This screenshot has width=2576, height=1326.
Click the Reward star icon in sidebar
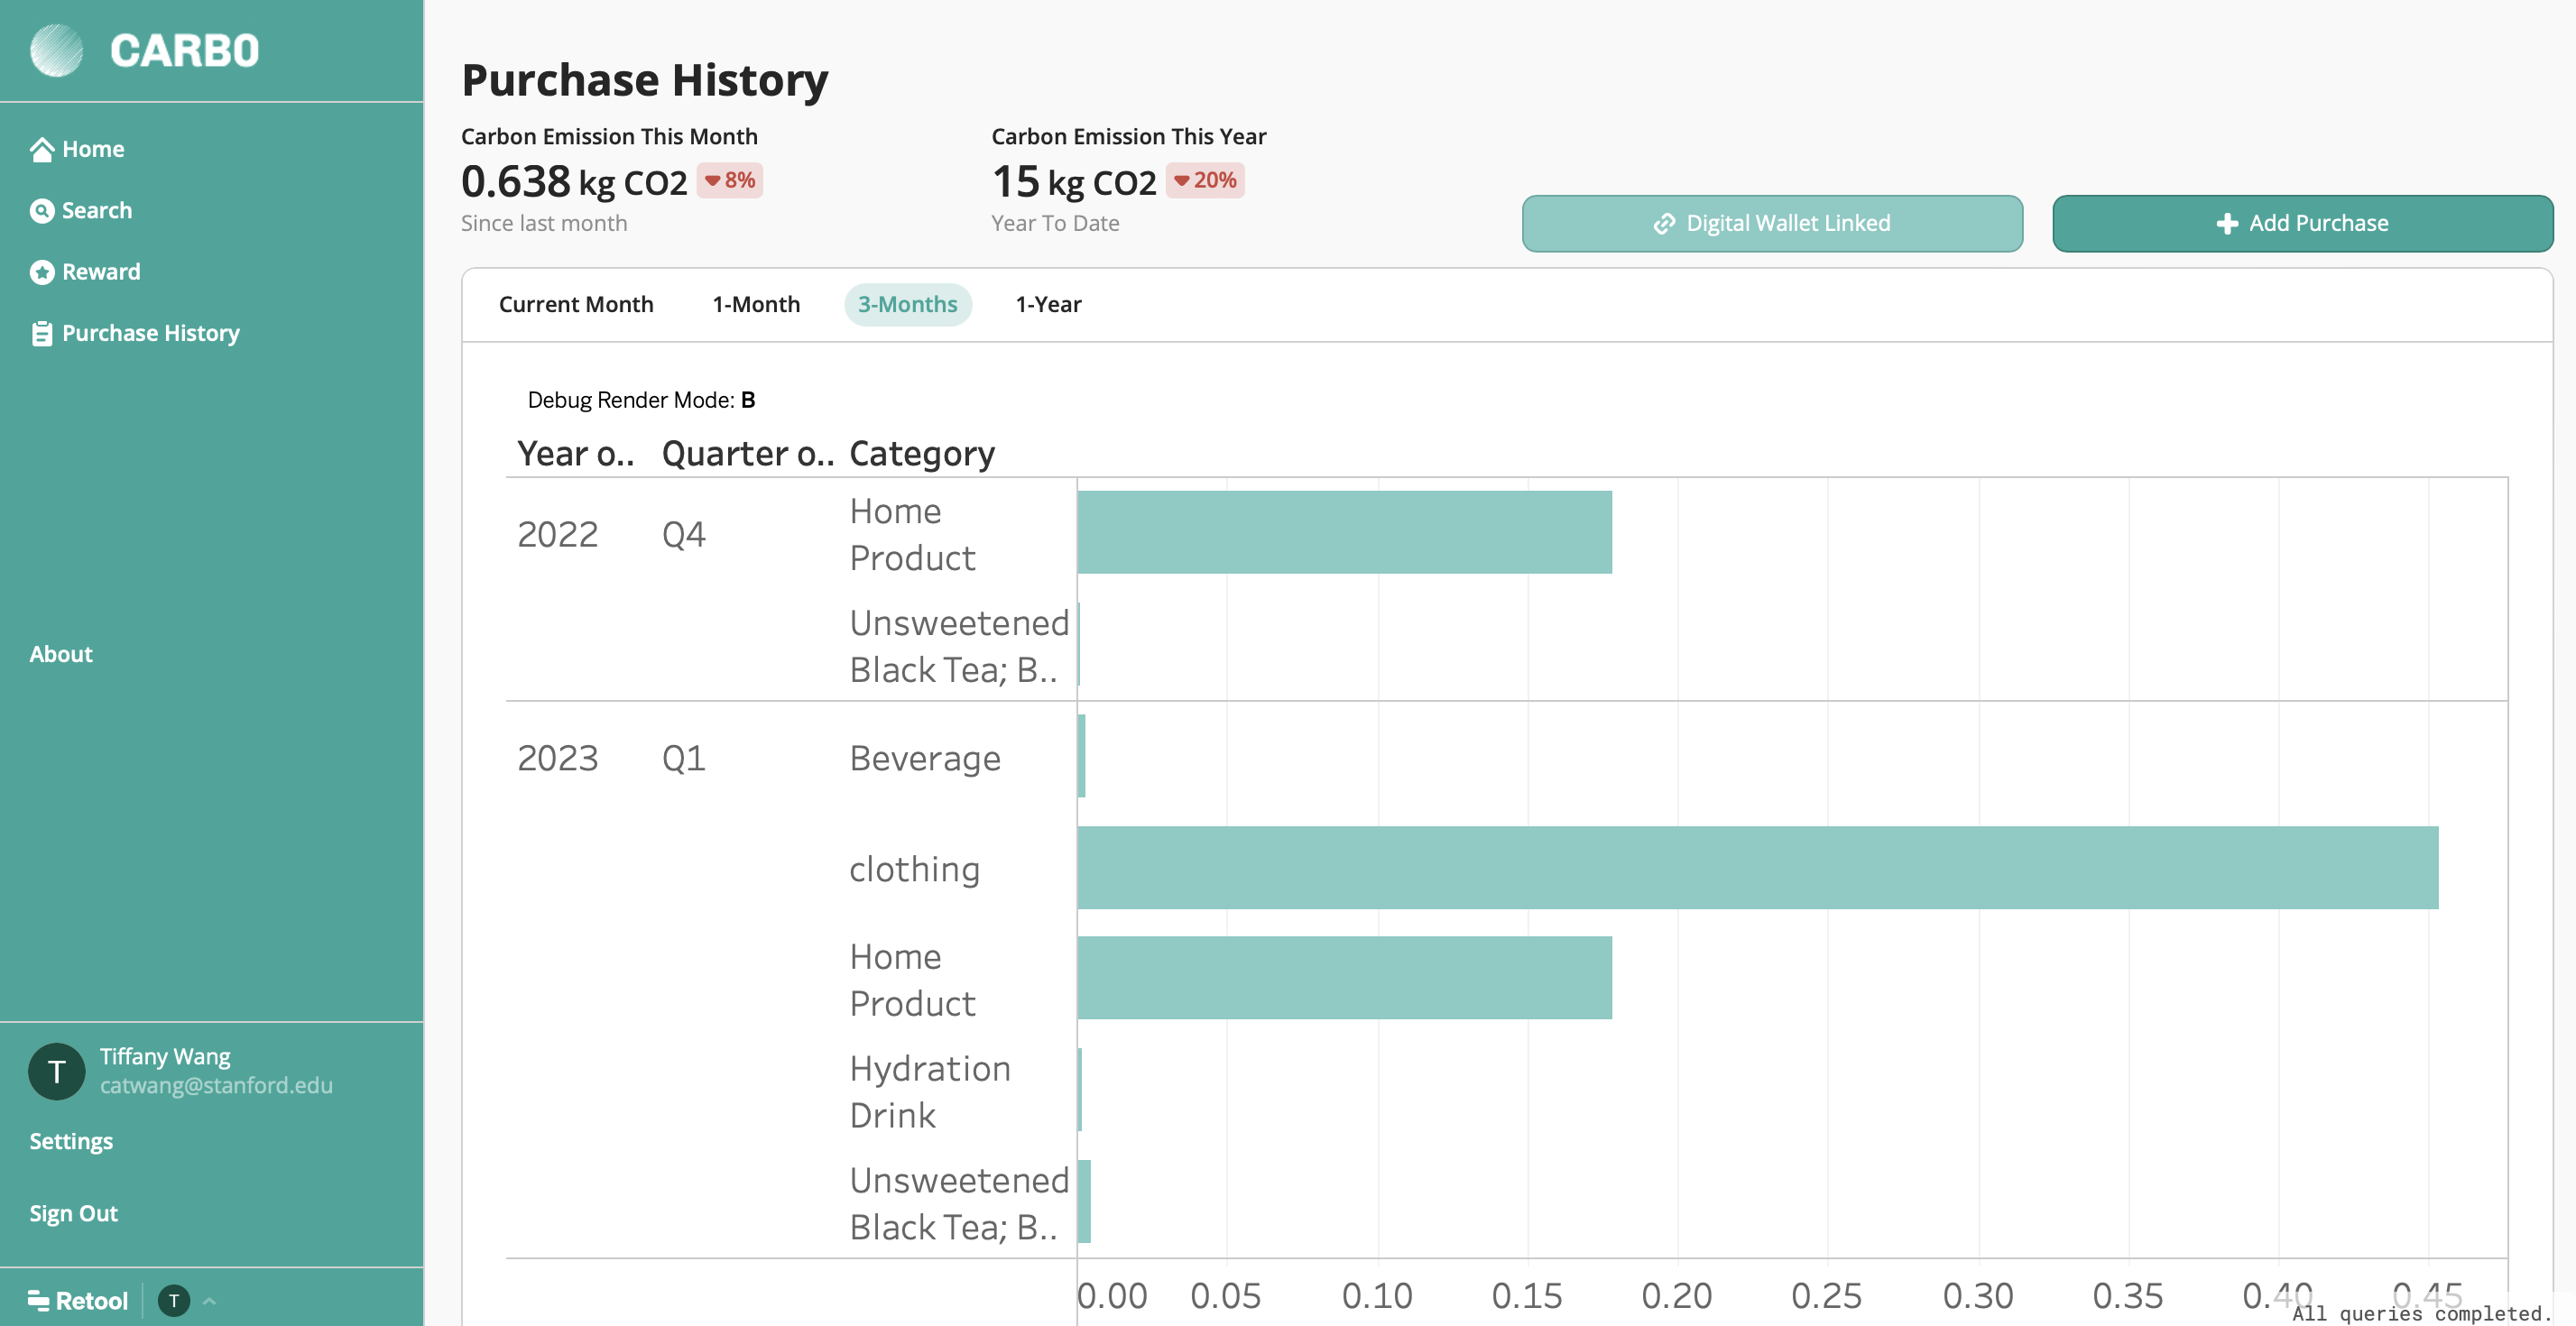click(x=41, y=272)
